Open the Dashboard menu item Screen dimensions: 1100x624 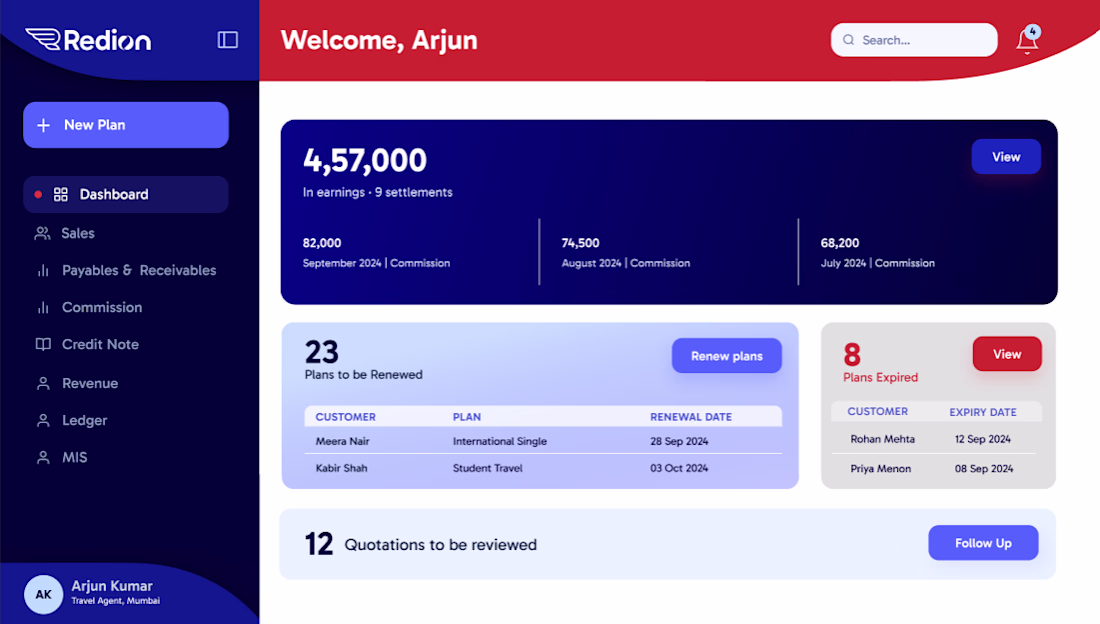tap(126, 194)
